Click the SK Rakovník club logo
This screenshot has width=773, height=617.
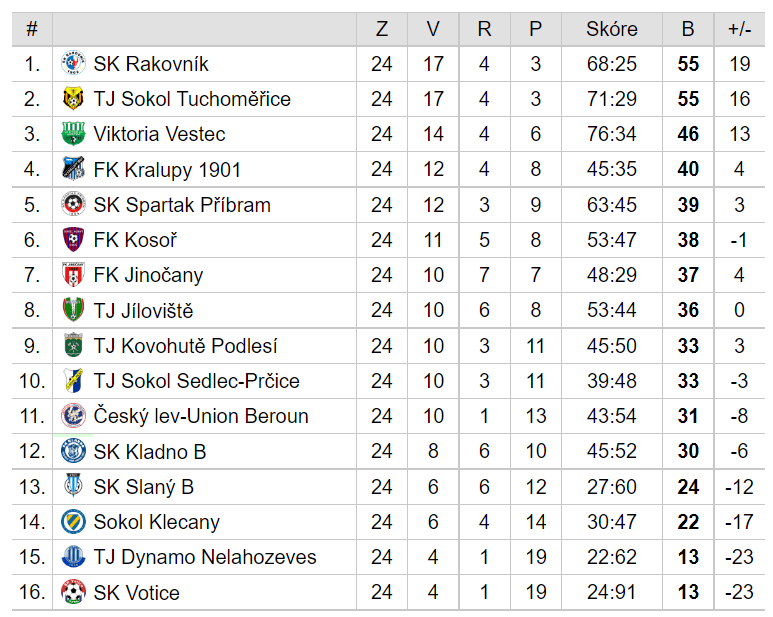[x=73, y=64]
